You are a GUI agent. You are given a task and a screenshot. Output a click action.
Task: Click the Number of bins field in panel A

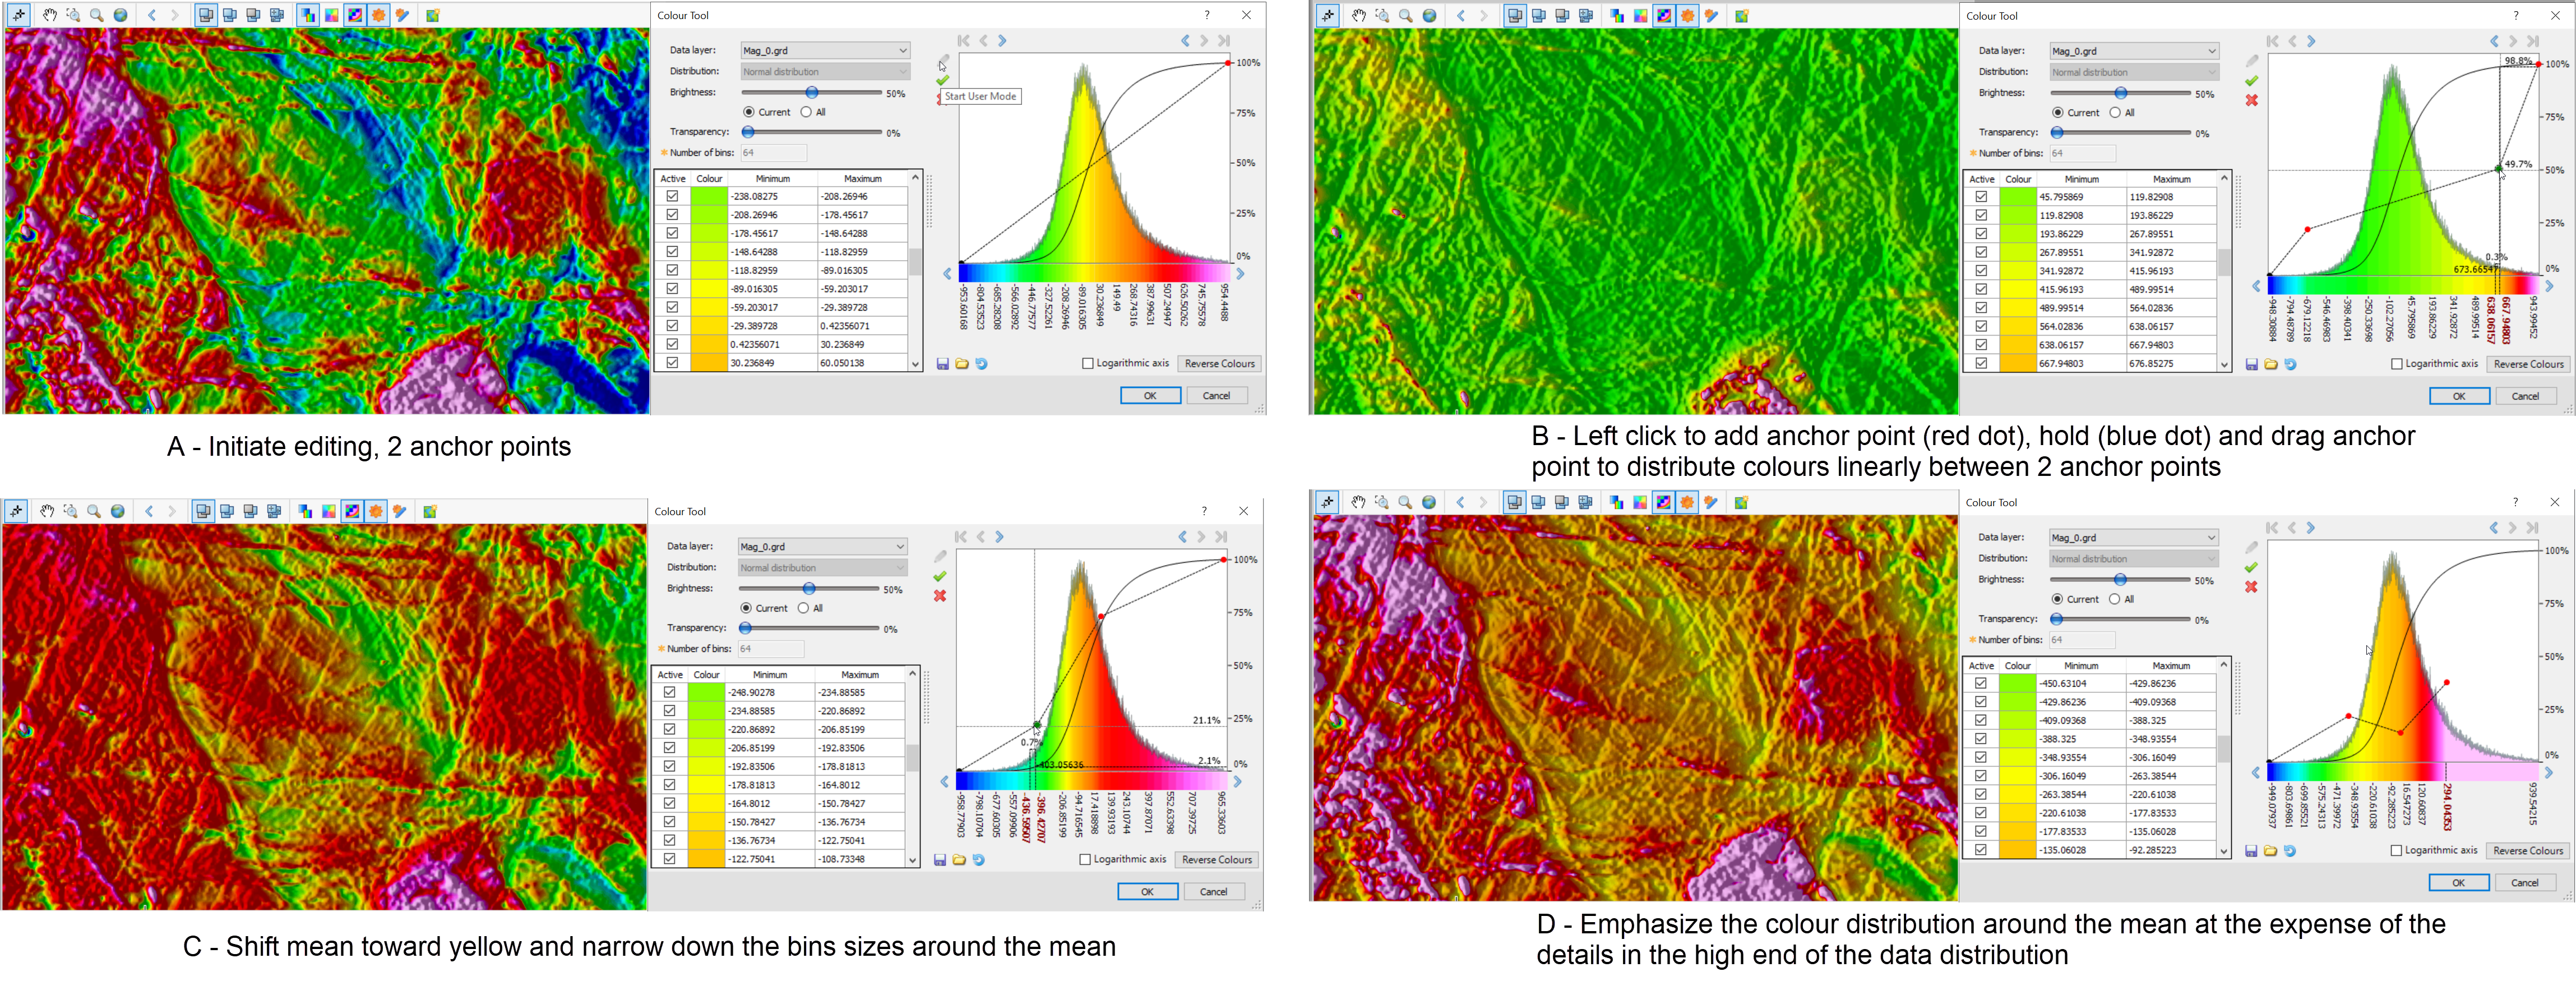coord(773,152)
